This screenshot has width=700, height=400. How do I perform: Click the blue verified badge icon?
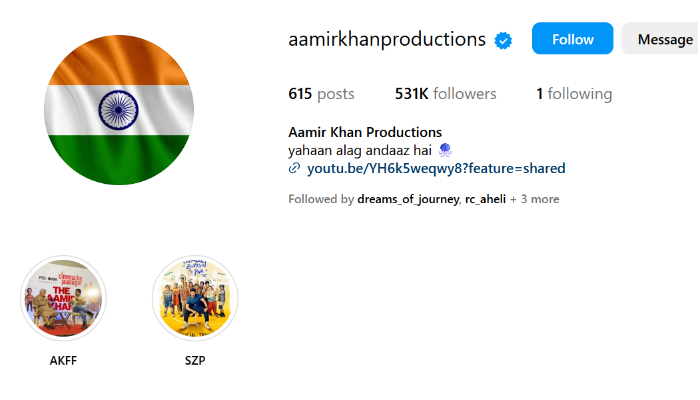503,41
